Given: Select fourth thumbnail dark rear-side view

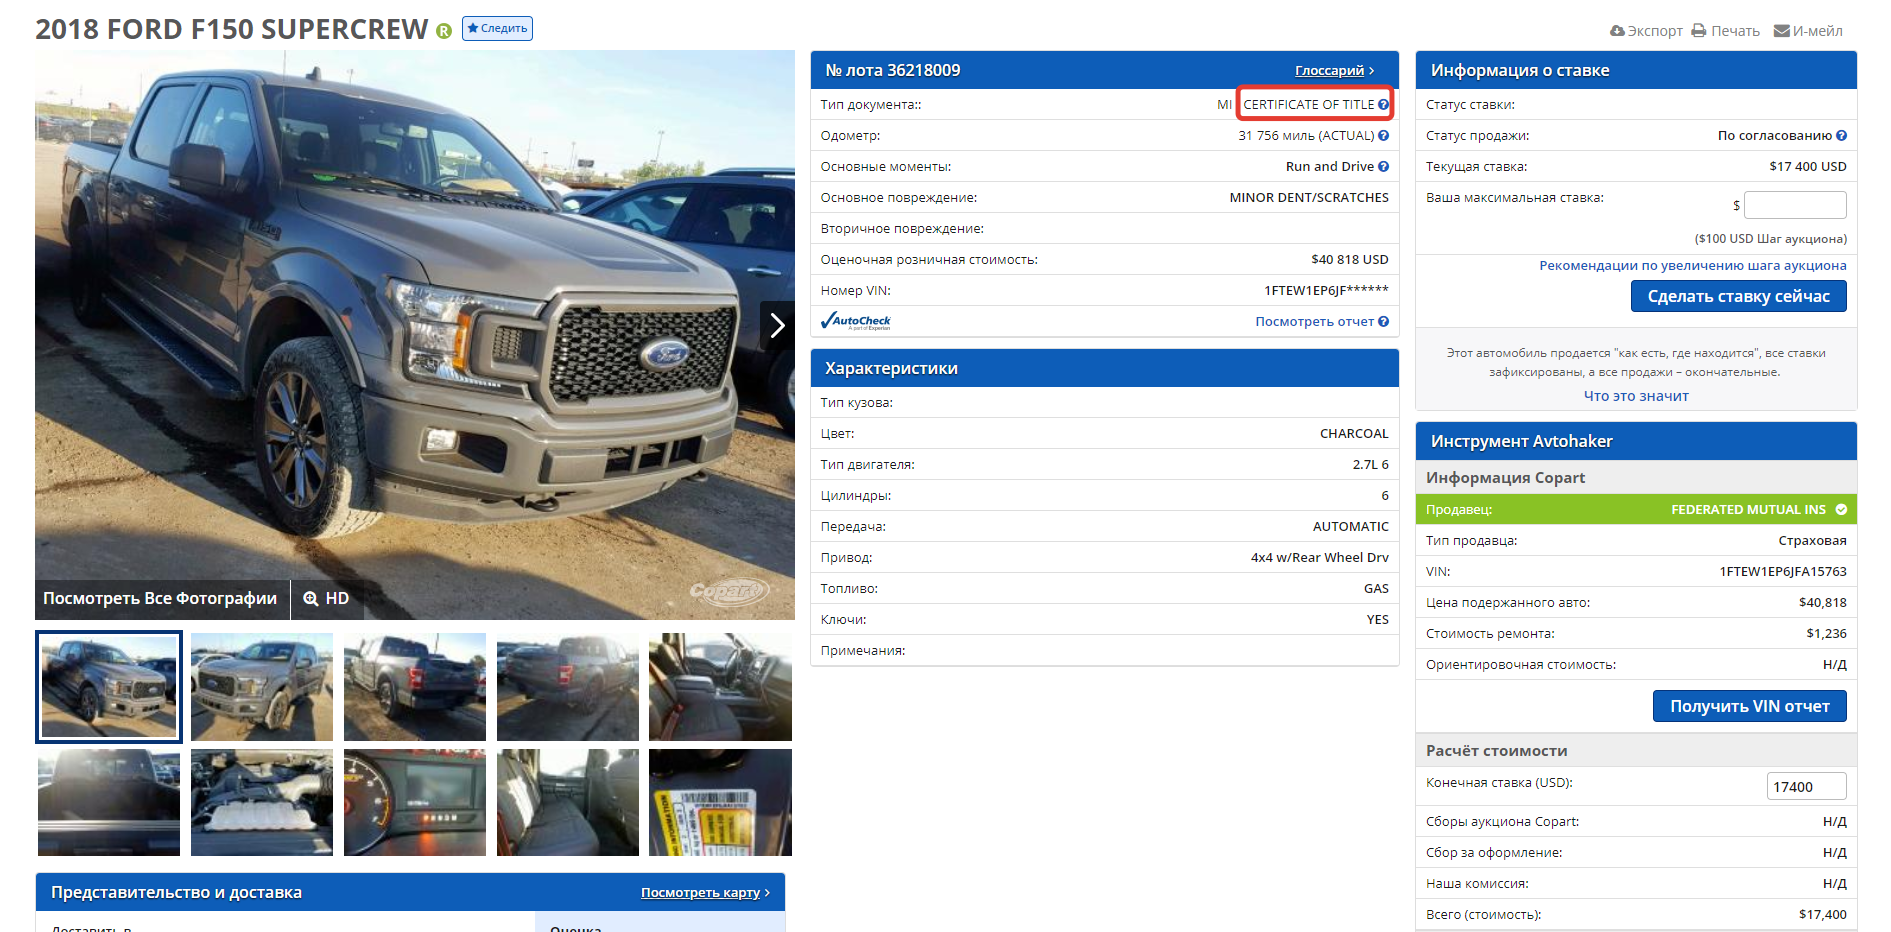Looking at the screenshot, I should [x=568, y=687].
